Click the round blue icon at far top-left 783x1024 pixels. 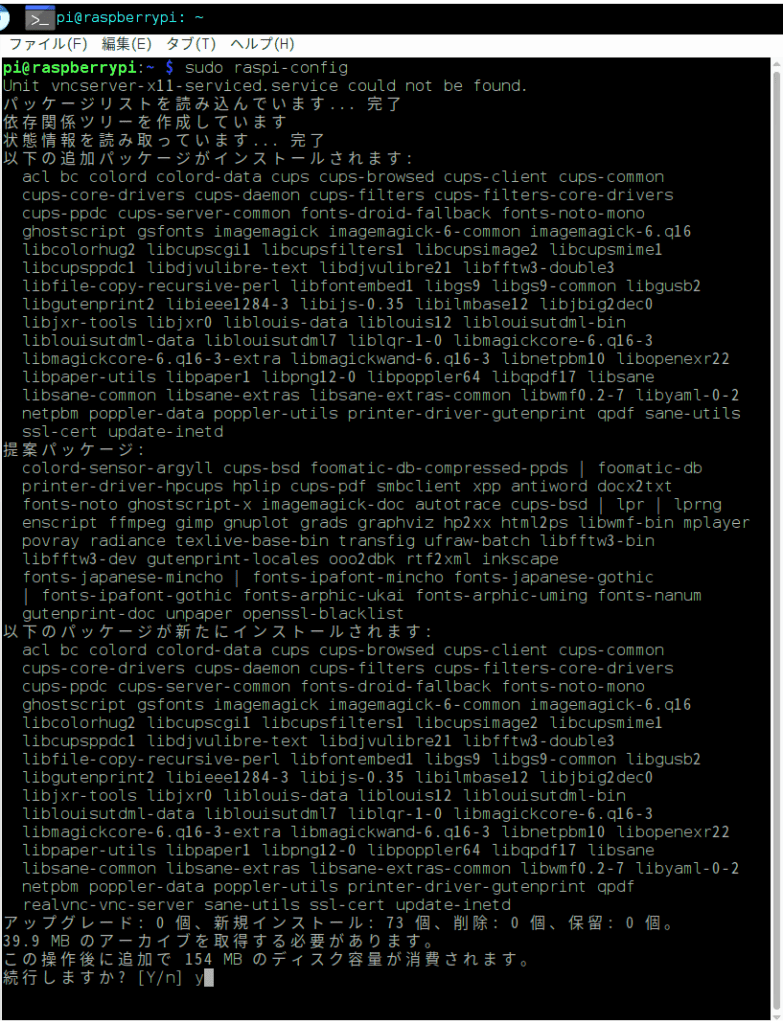[x=4, y=18]
